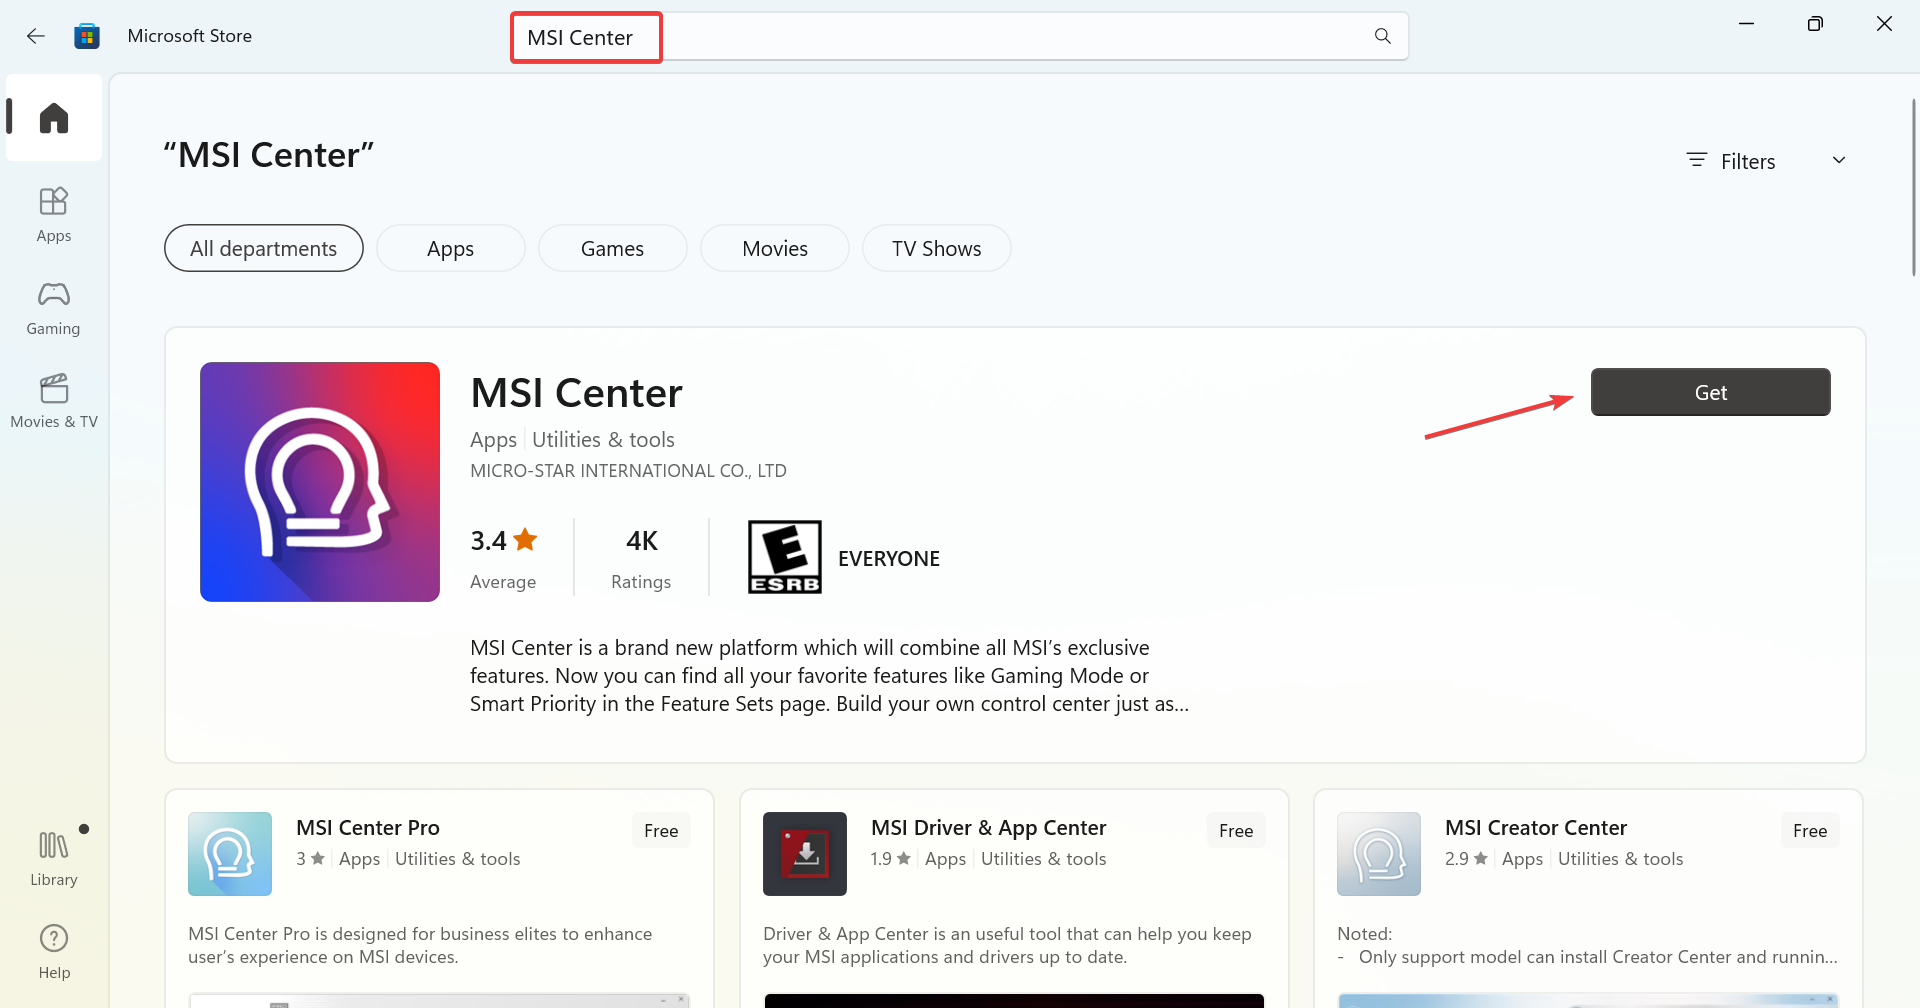Image resolution: width=1920 pixels, height=1008 pixels.
Task: Open the Apps sidebar section
Action: [x=54, y=214]
